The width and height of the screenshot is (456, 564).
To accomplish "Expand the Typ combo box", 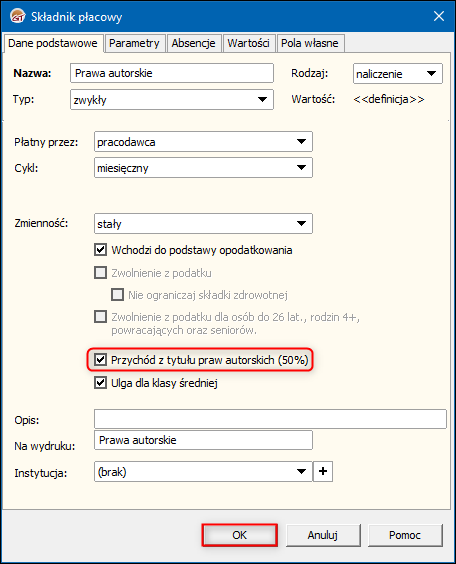I will tap(172, 100).
